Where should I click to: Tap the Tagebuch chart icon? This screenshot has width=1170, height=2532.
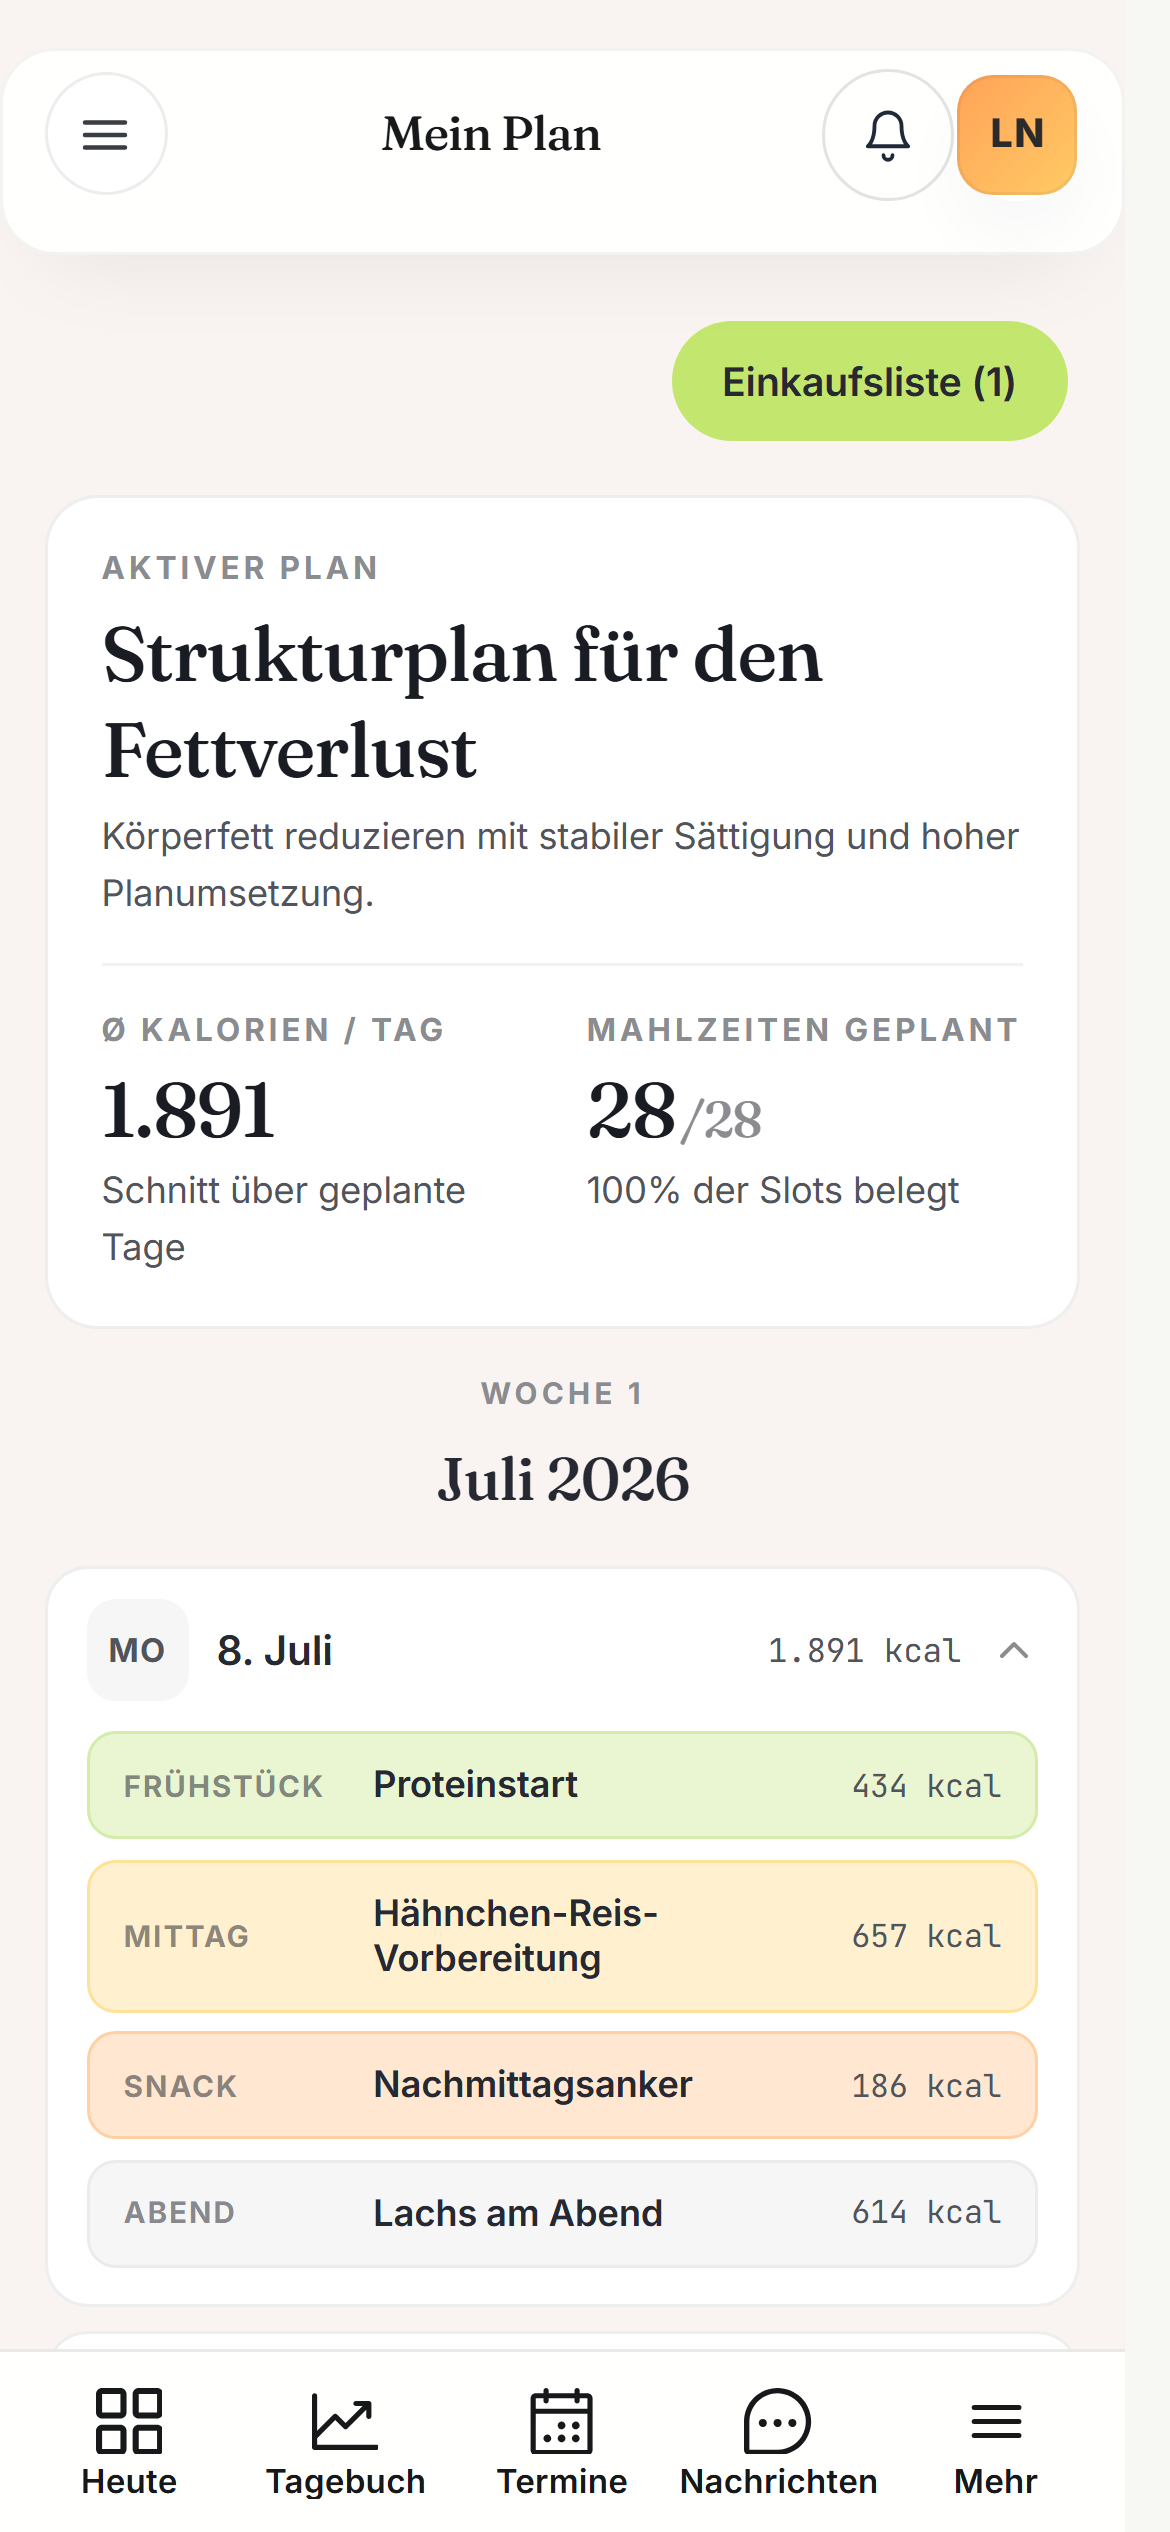(345, 2421)
